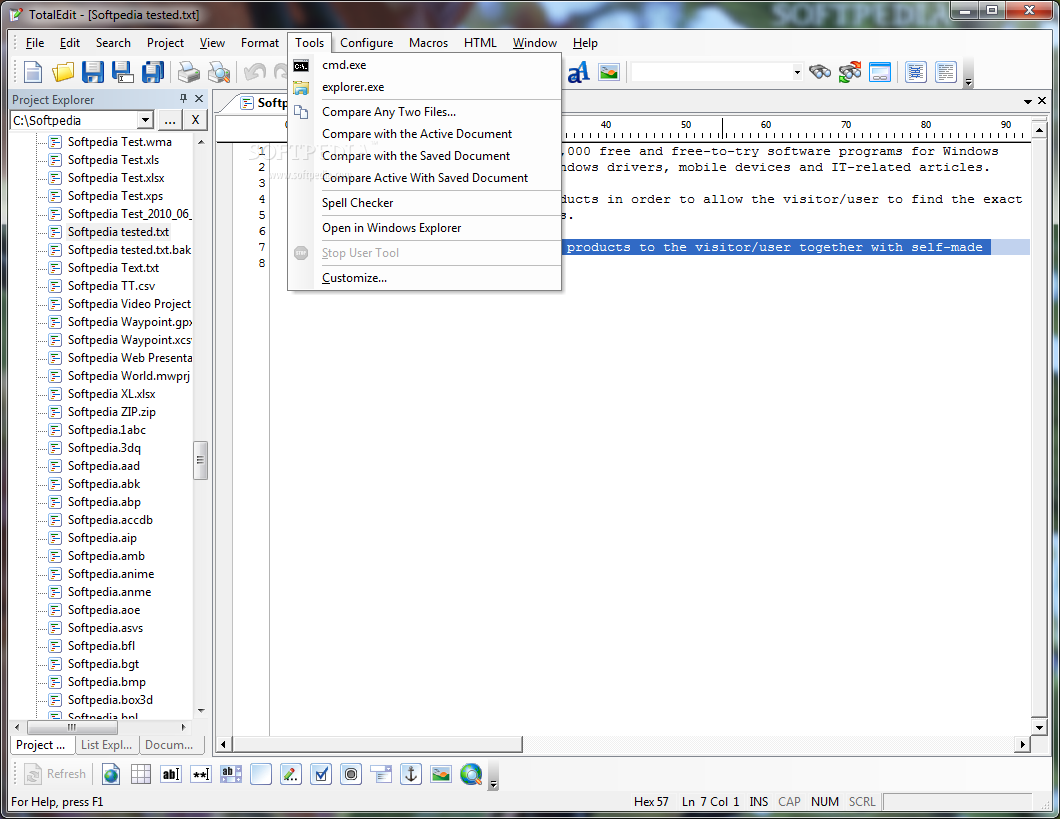1060x819 pixels.
Task: Insert a button using the blank button icon
Action: [x=261, y=774]
